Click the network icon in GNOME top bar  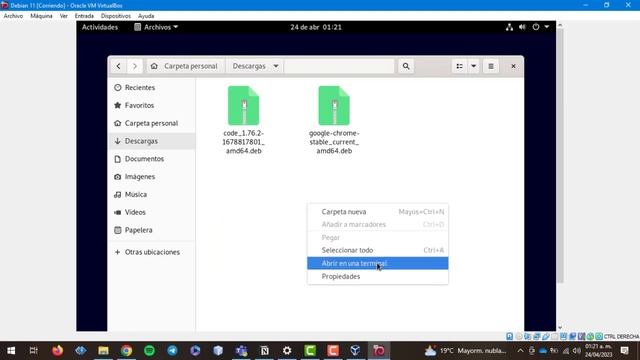coord(509,27)
